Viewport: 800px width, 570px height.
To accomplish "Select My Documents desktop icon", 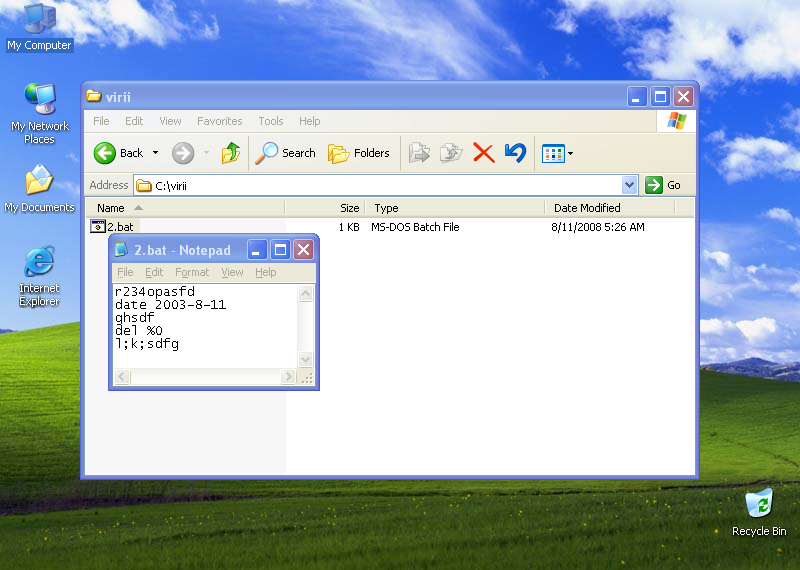I will coord(39,188).
